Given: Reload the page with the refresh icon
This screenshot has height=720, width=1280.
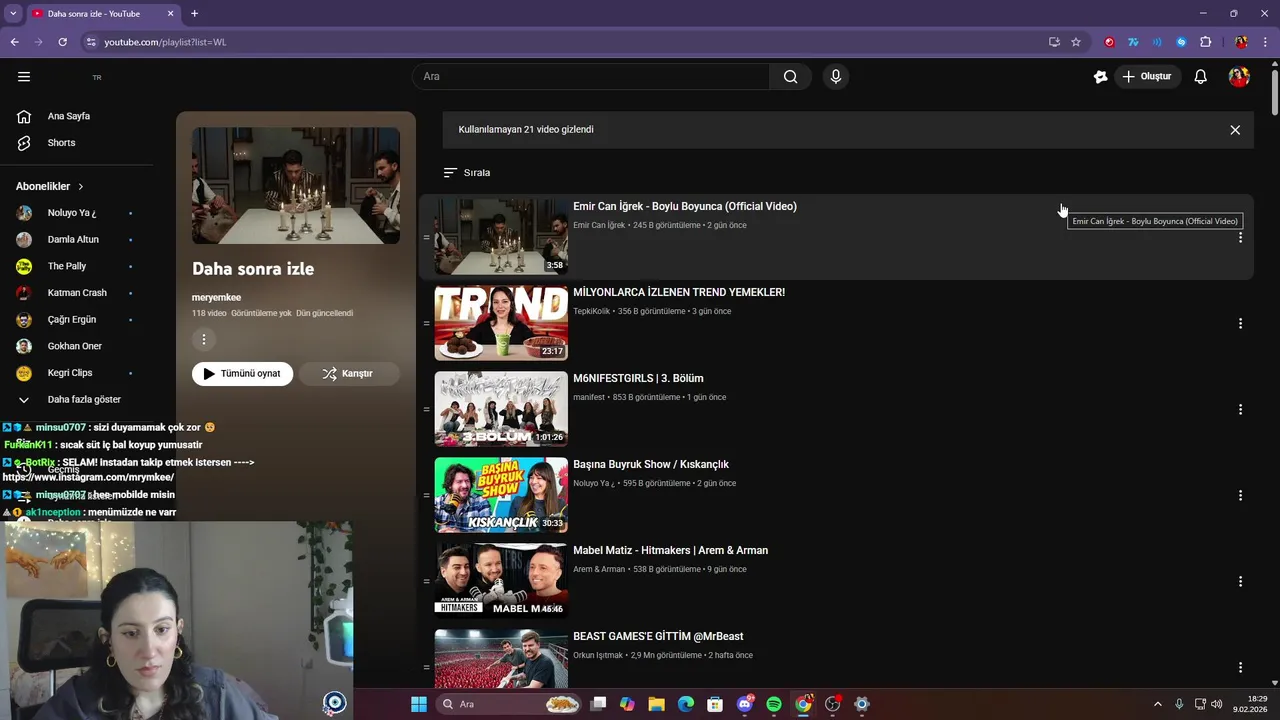Looking at the screenshot, I should click(62, 42).
